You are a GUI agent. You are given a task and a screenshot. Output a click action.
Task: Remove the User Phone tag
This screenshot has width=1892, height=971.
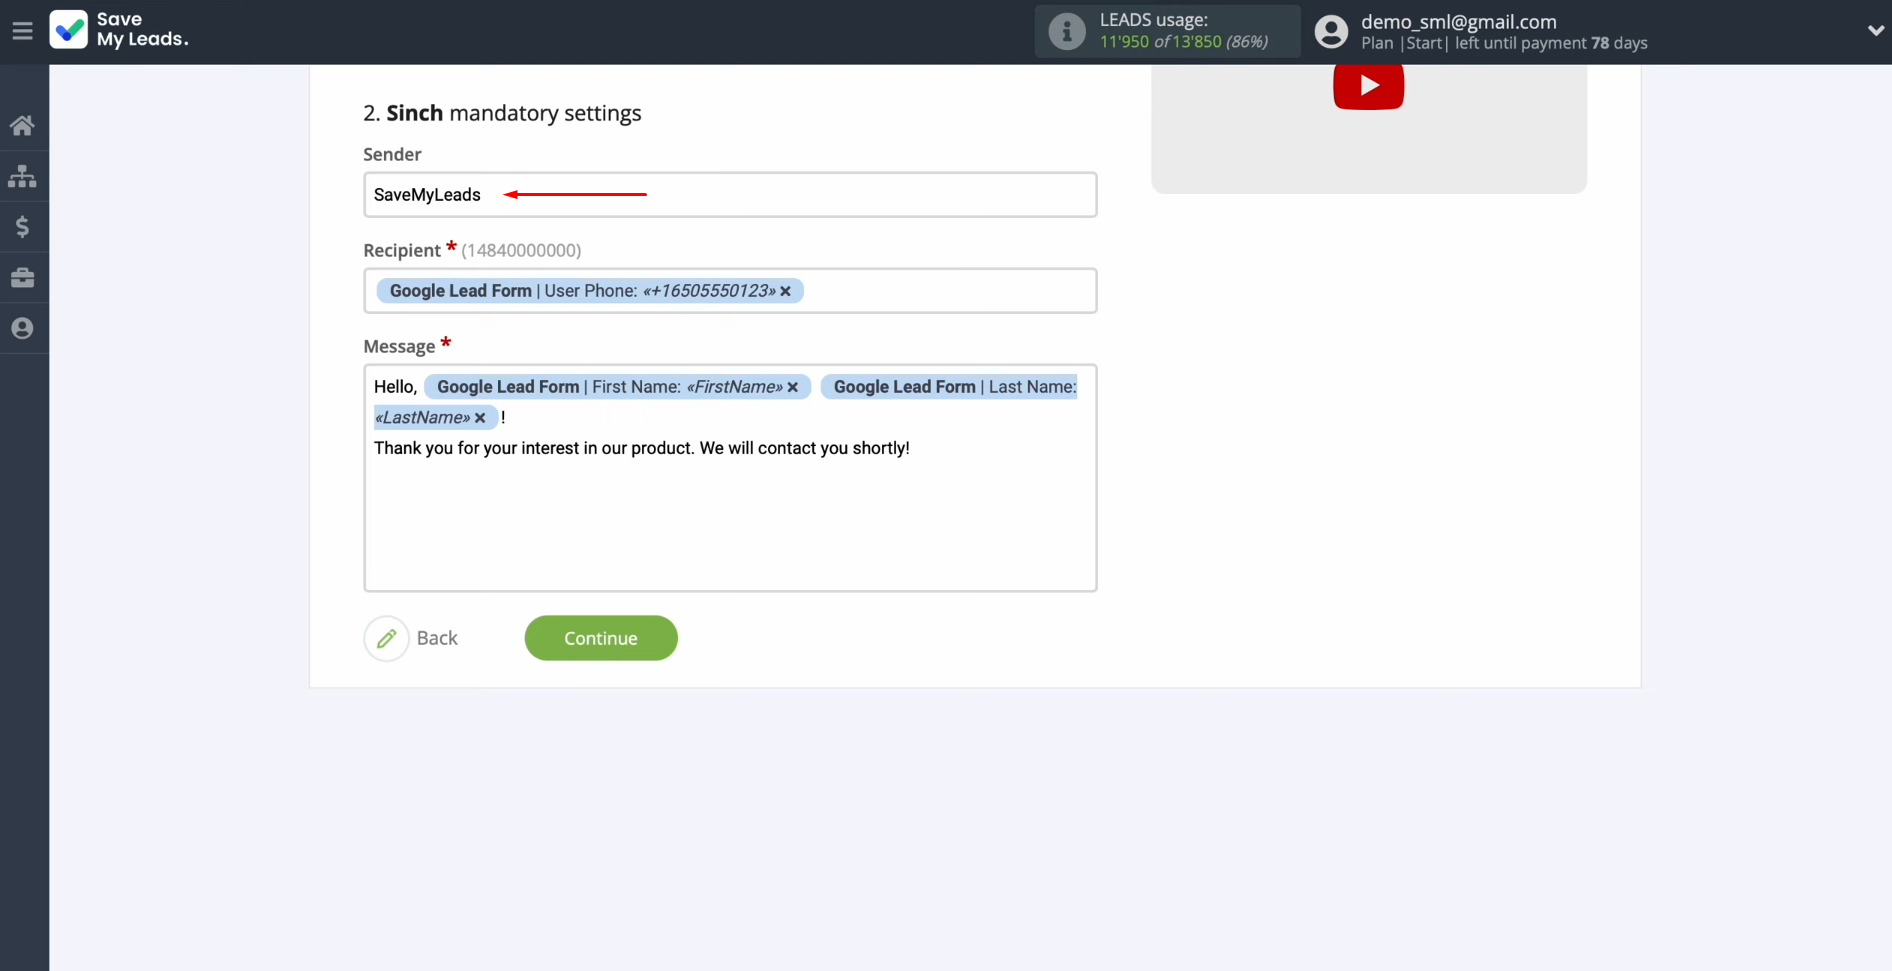(786, 291)
